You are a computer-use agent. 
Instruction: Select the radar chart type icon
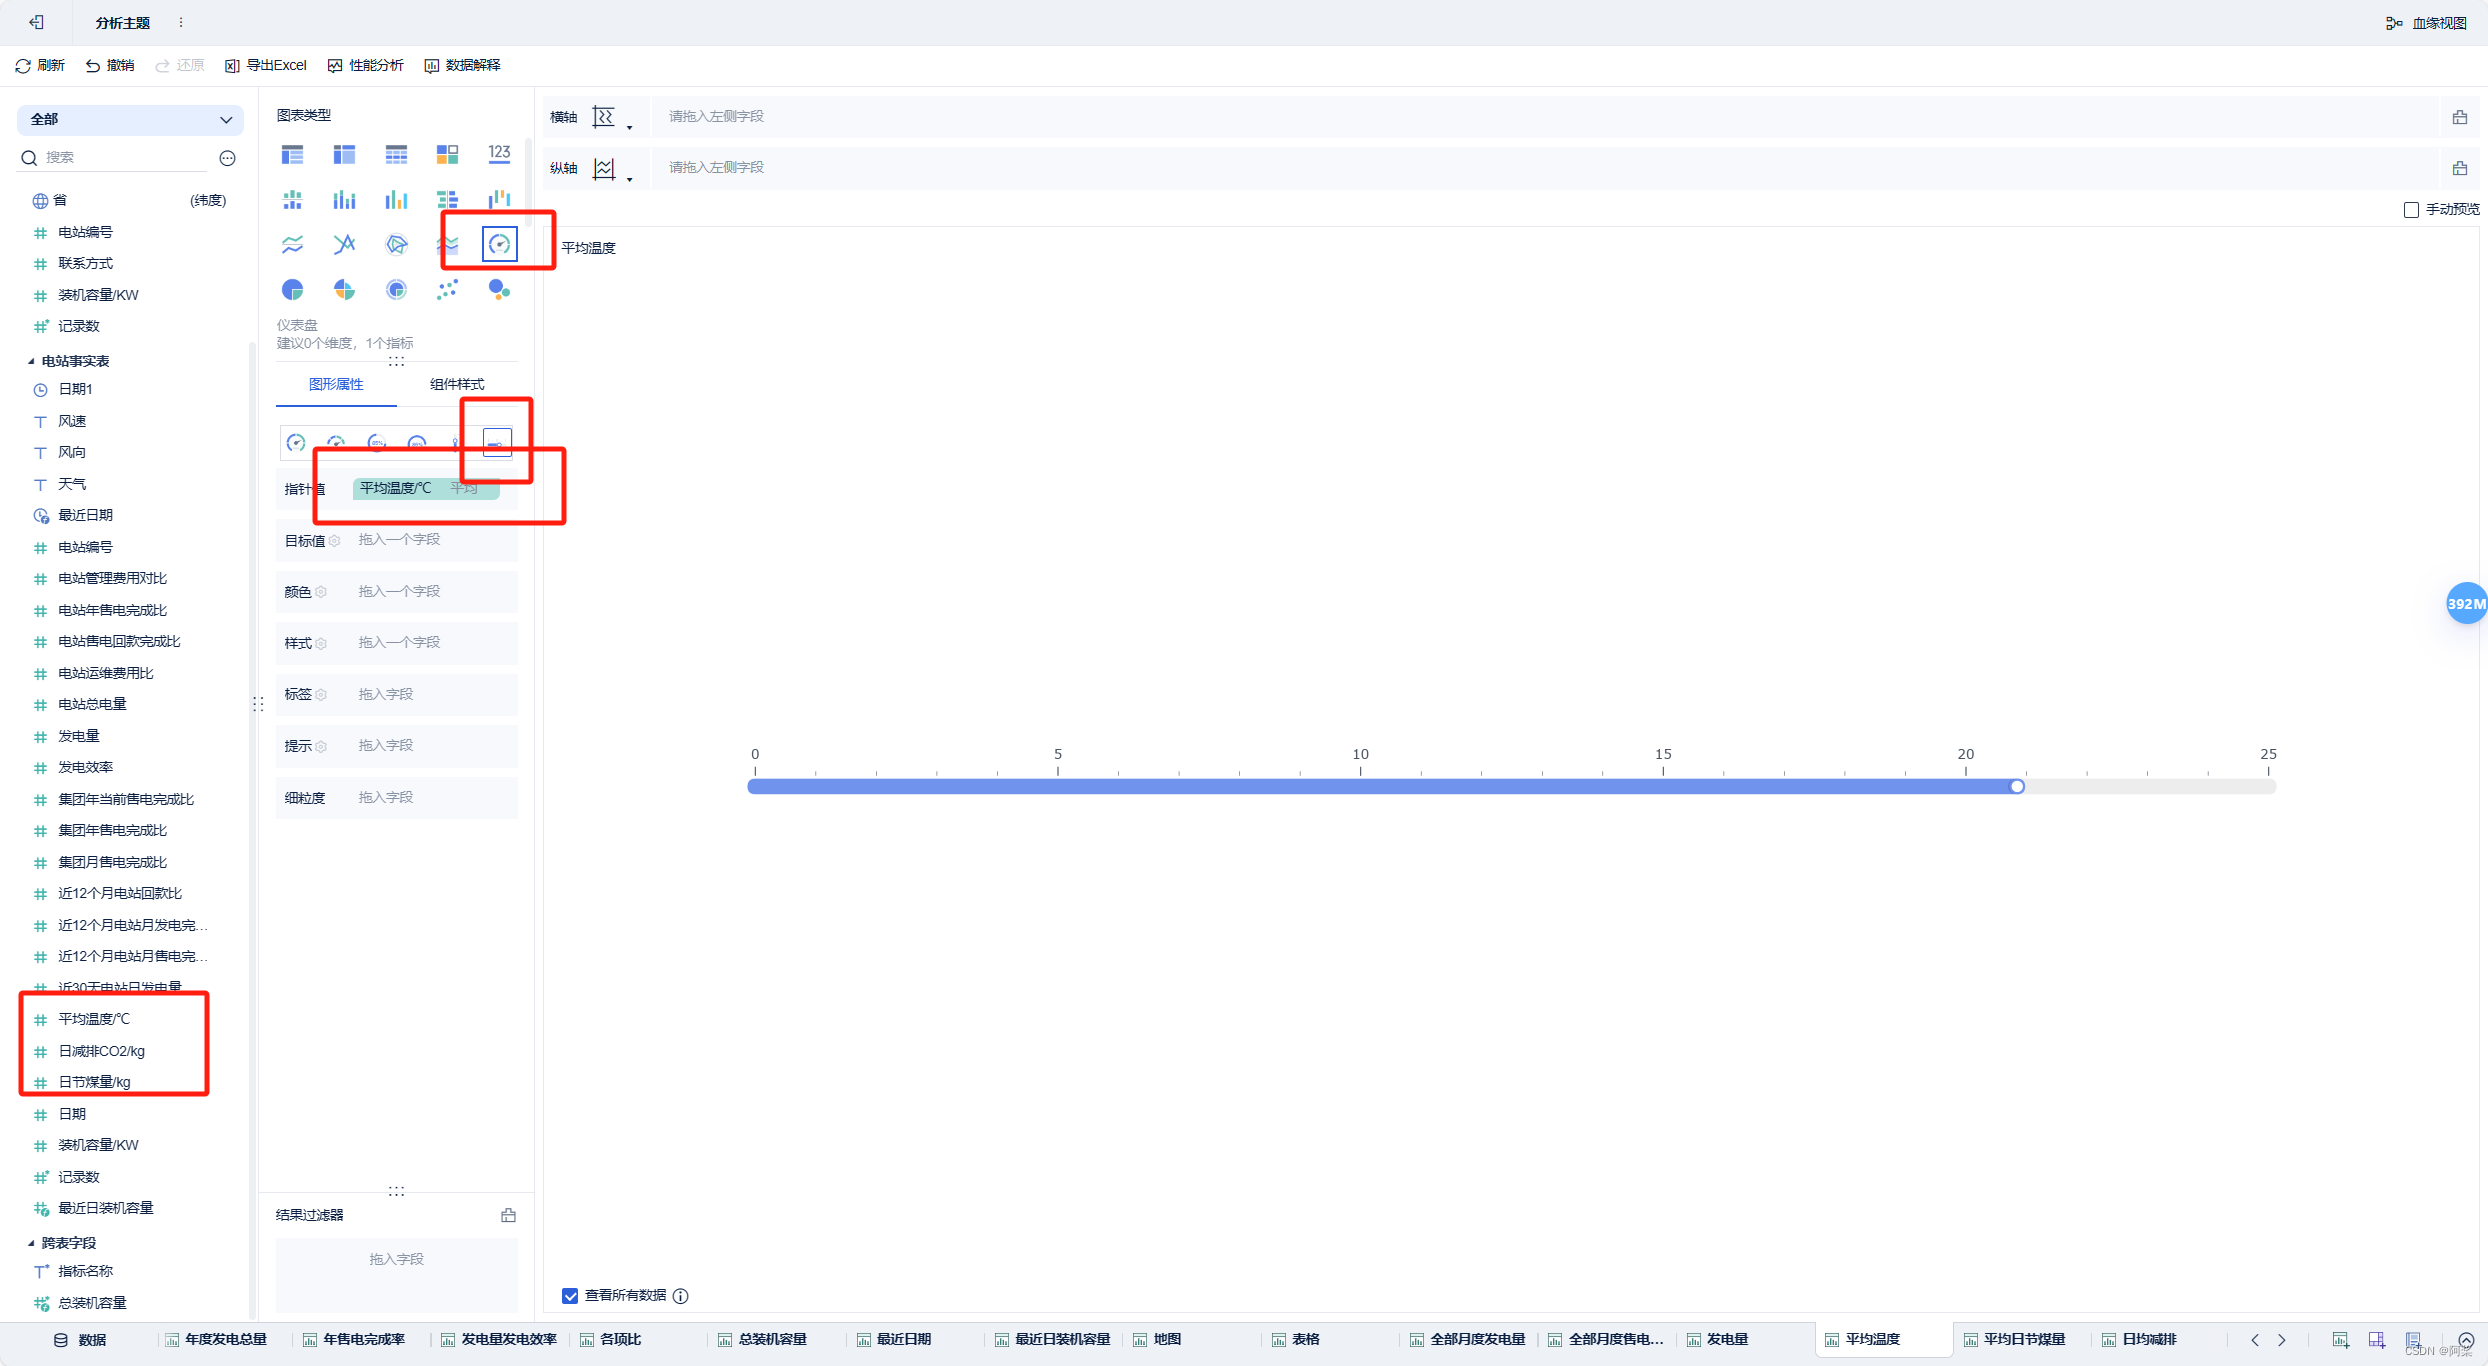tap(396, 244)
